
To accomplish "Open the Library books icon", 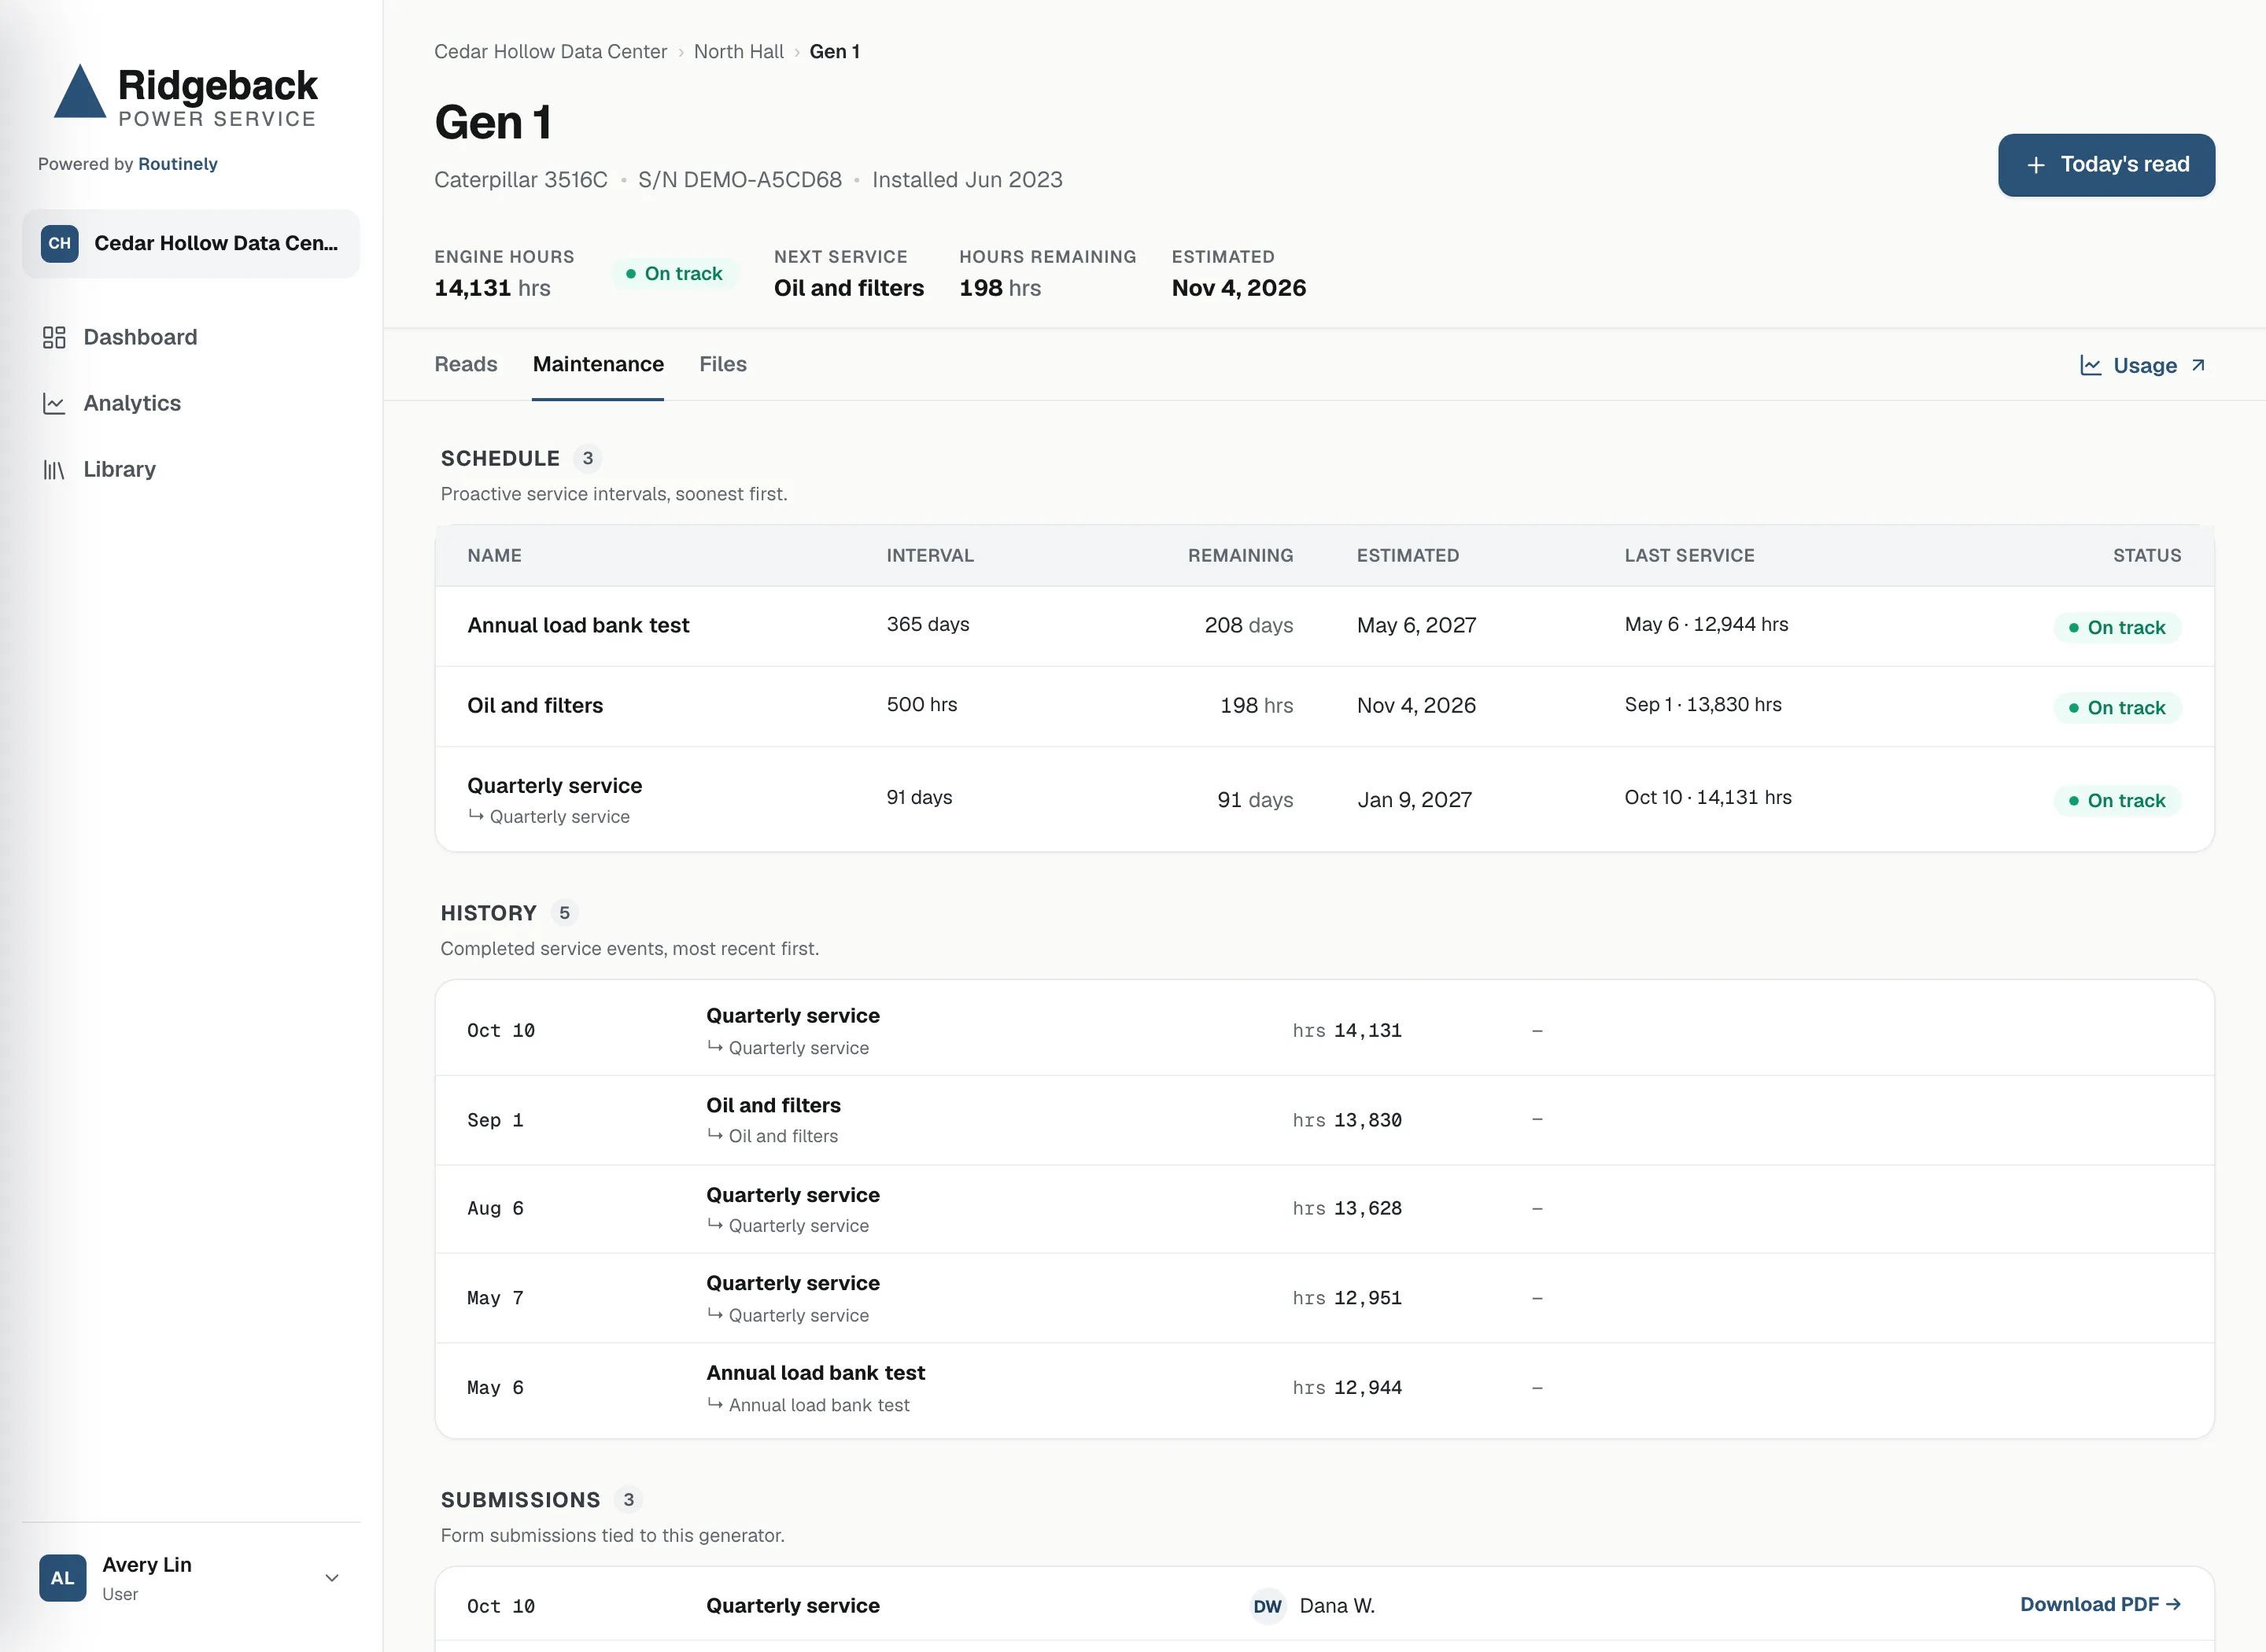I will click(x=54, y=469).
